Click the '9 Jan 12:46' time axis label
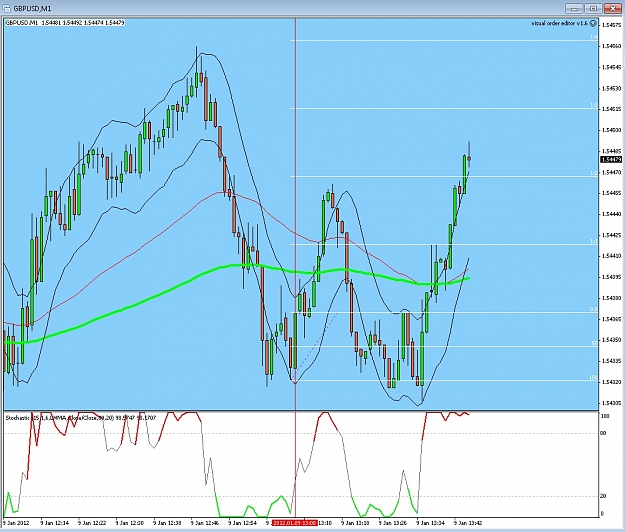 point(205,522)
